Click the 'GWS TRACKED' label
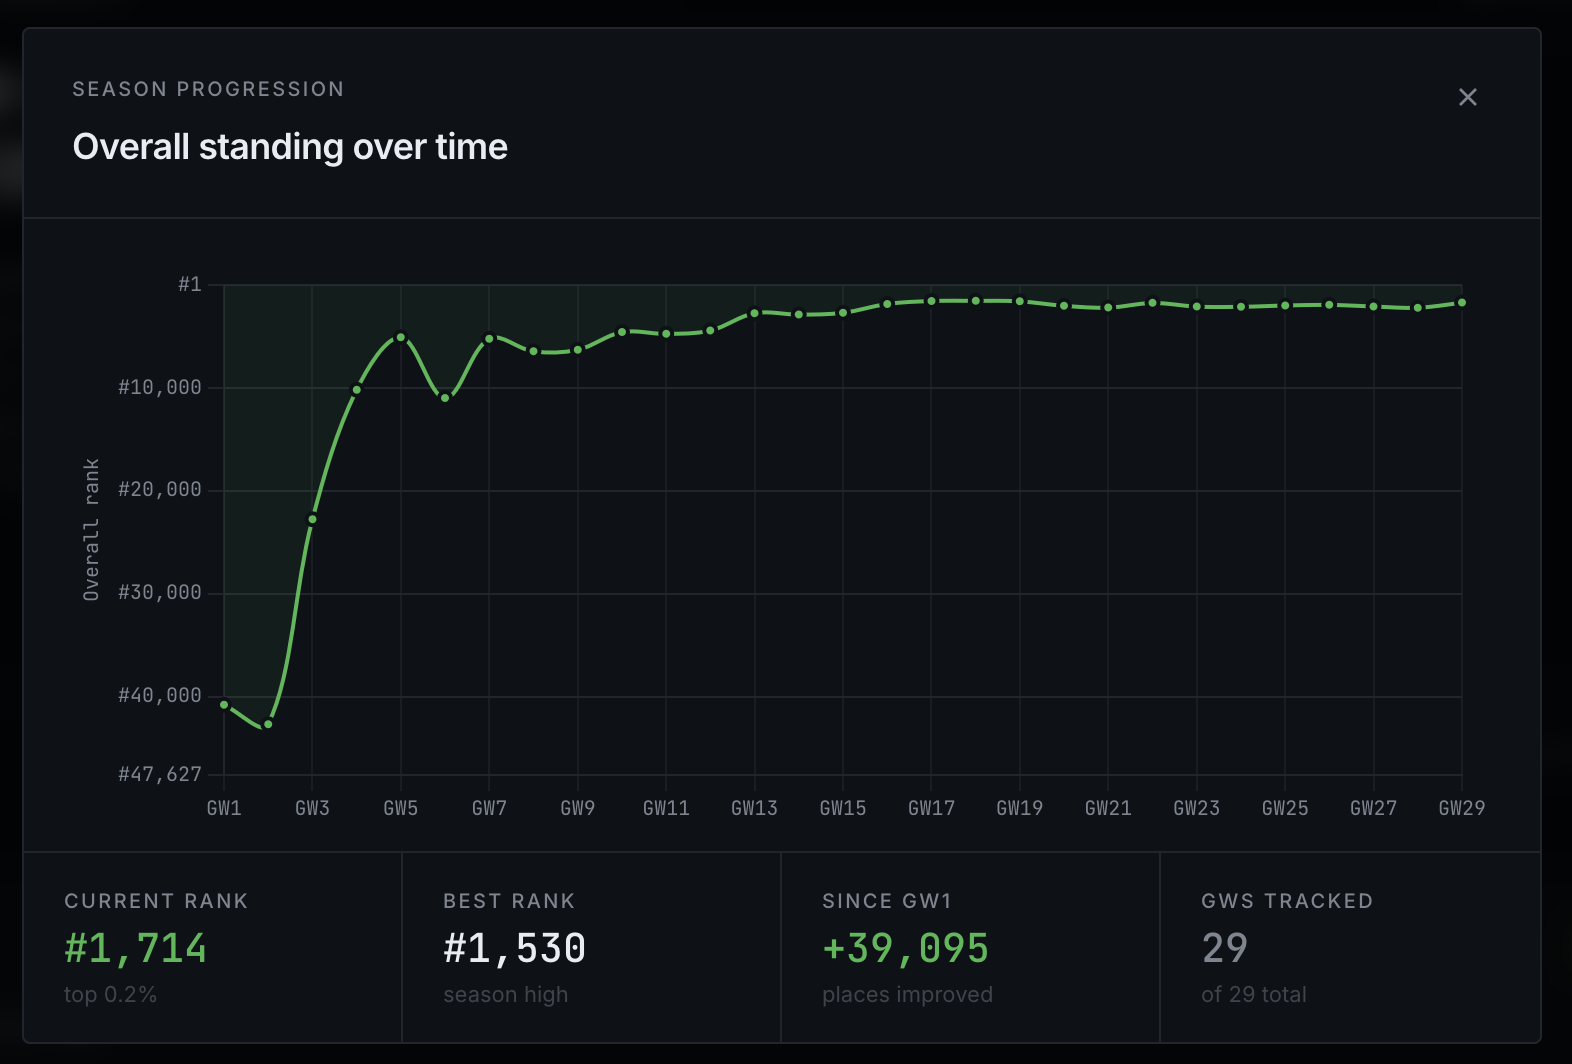 [x=1287, y=901]
